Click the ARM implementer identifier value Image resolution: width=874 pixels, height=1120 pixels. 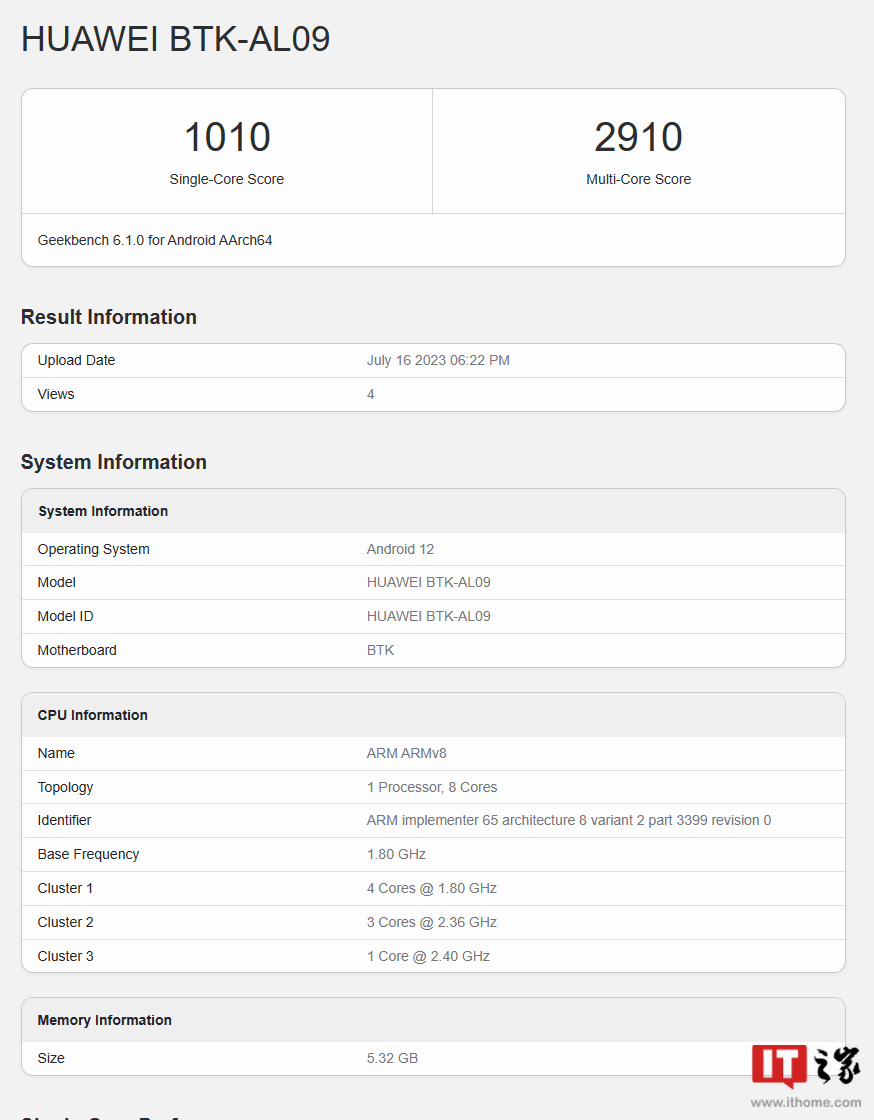pos(569,820)
